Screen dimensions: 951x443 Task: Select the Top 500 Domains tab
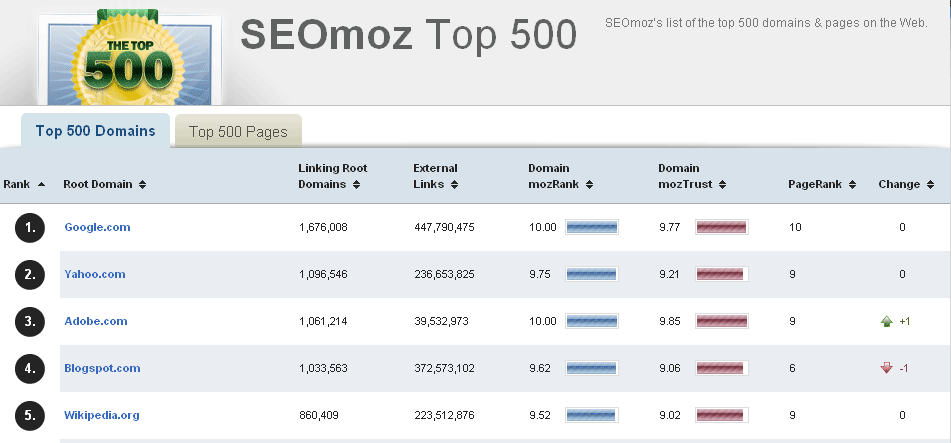click(95, 130)
